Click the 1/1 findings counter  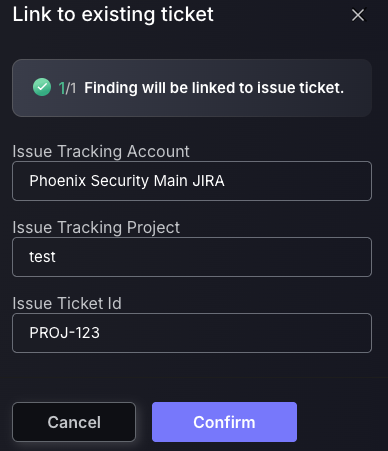click(x=67, y=88)
